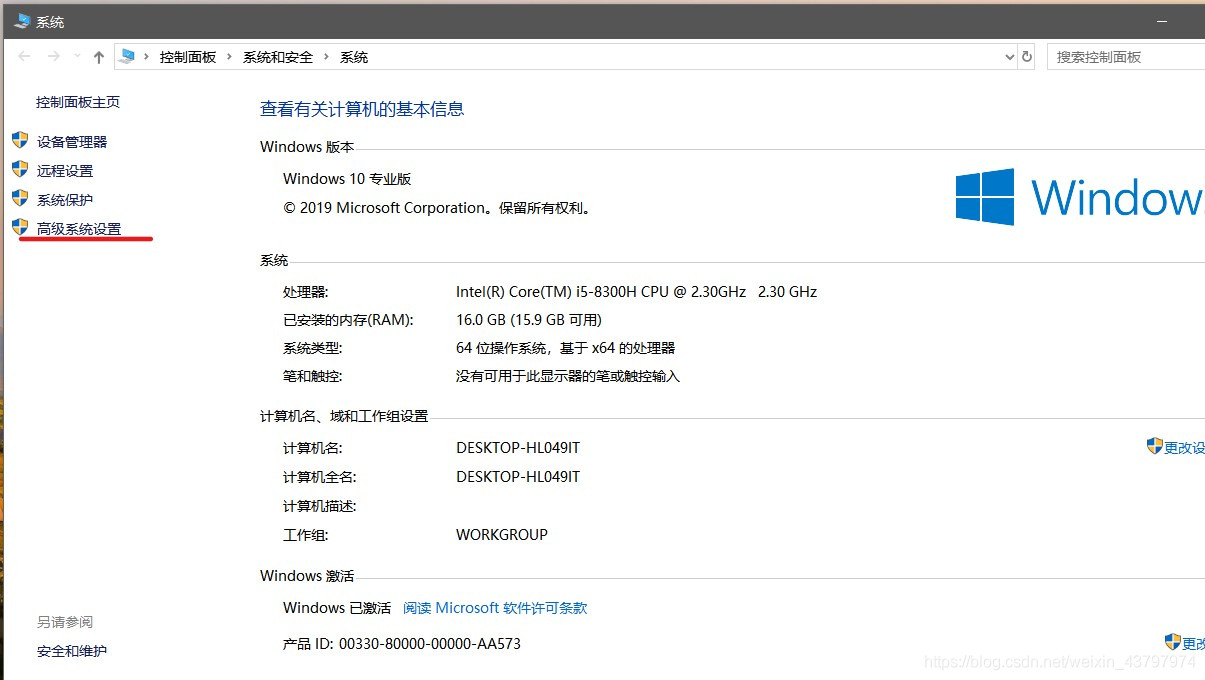Open recent locations dropdown arrow
Image resolution: width=1205 pixels, height=680 pixels.
click(76, 58)
